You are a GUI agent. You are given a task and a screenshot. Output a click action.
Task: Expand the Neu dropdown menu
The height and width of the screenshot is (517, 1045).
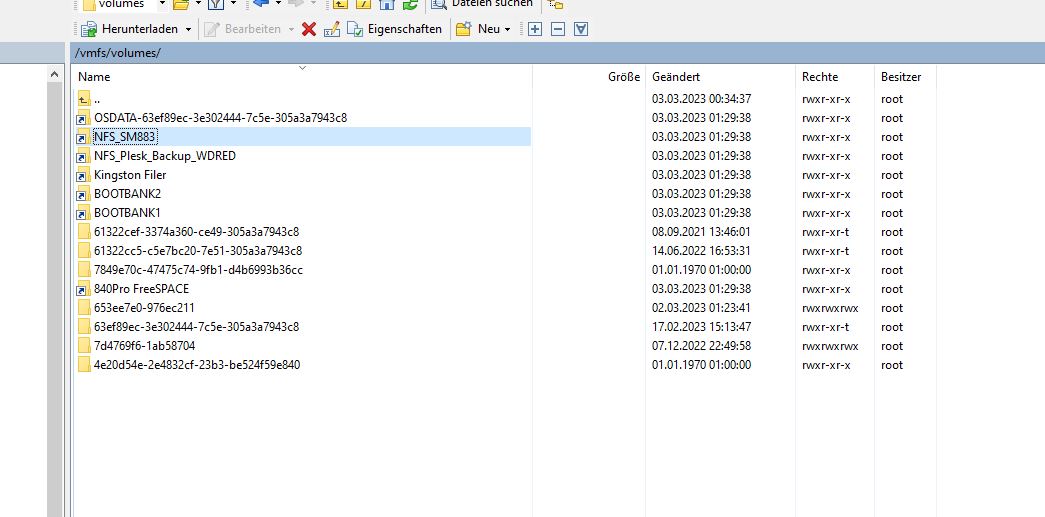tap(507, 29)
